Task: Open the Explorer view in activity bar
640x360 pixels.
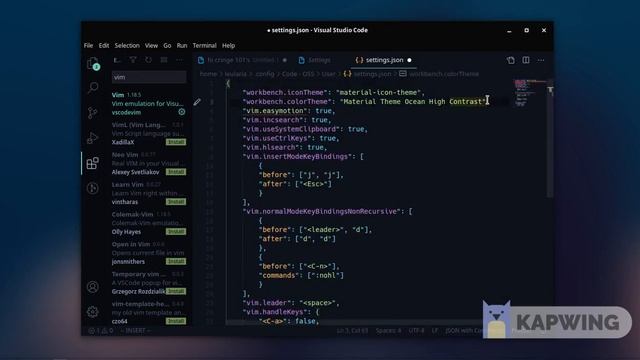Action: point(93,64)
